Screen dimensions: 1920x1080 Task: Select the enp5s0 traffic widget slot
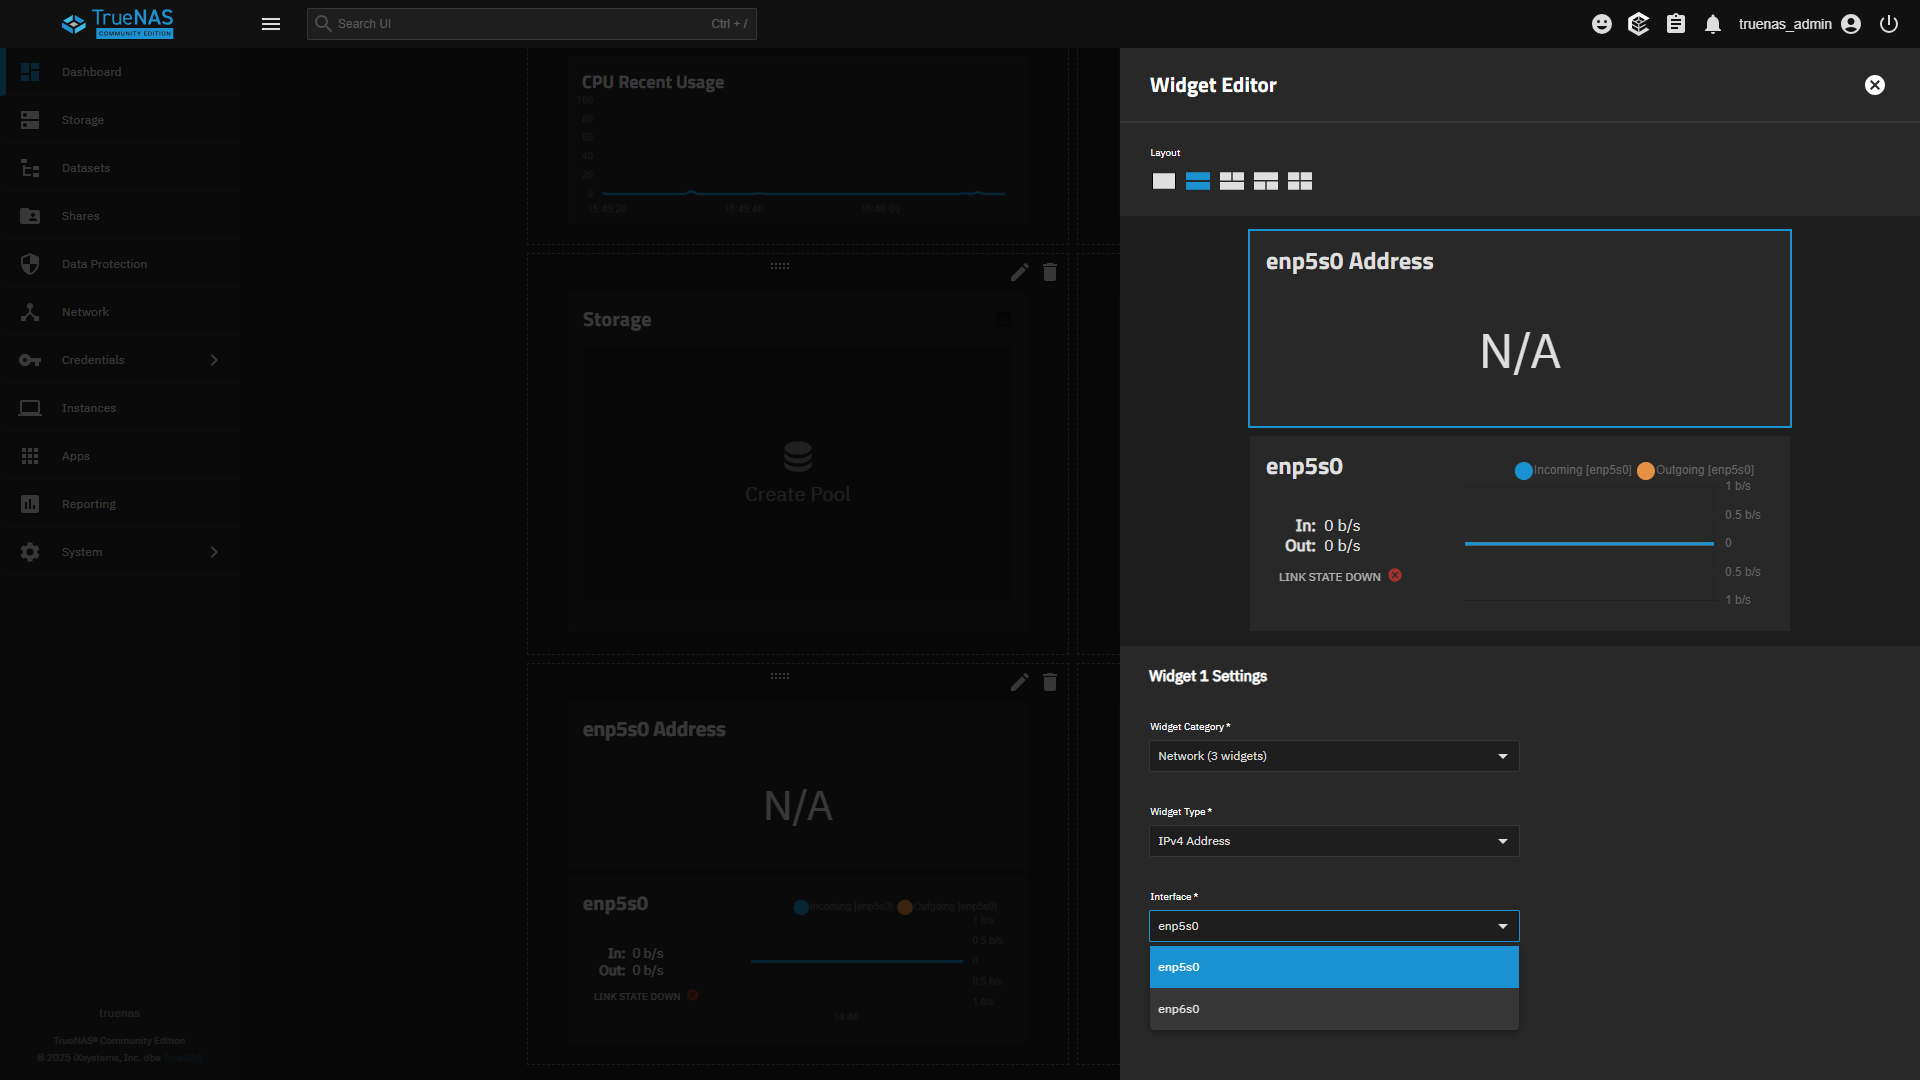pyautogui.click(x=1519, y=533)
